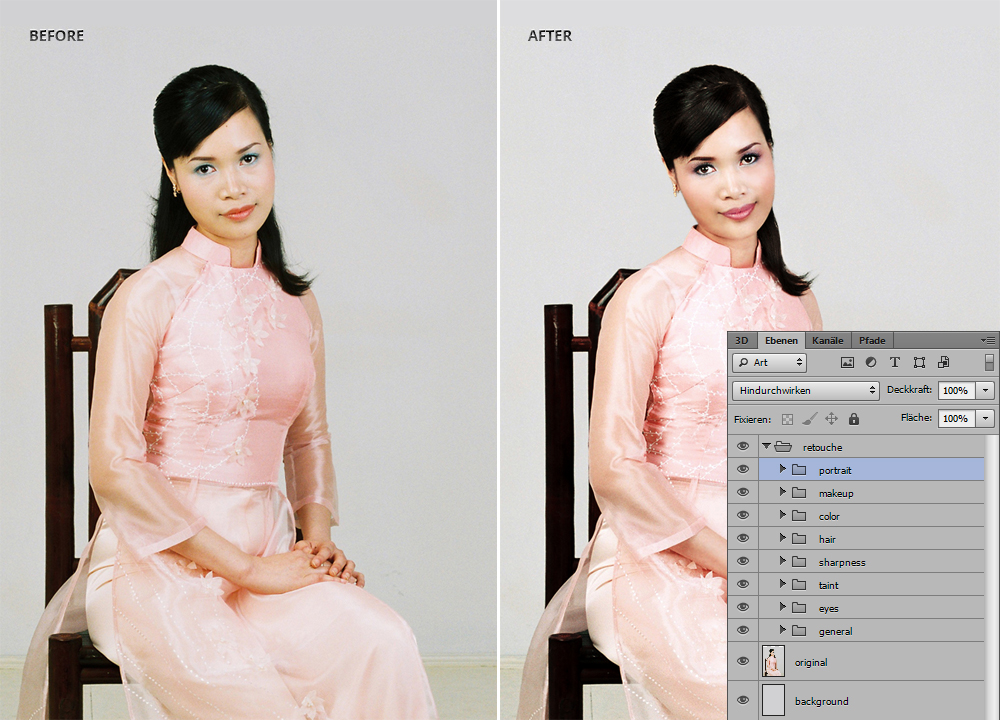Switch to the 3D tab
Viewport: 1000px width, 720px height.
[x=742, y=341]
